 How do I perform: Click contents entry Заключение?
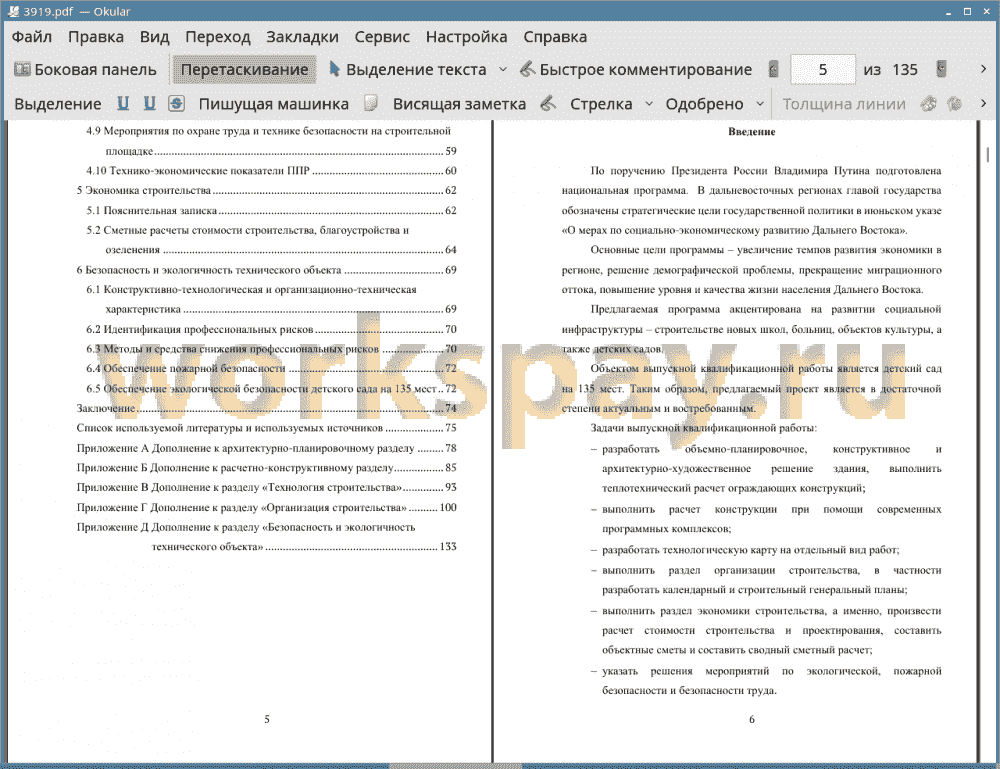[x=267, y=408]
